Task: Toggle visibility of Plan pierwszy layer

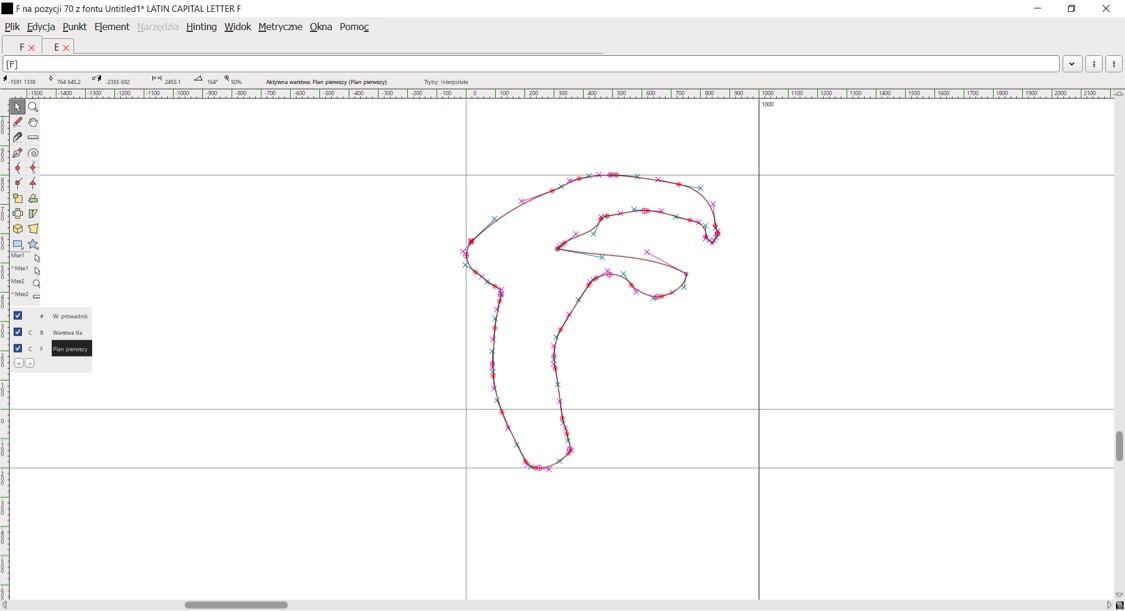Action: coord(18,349)
